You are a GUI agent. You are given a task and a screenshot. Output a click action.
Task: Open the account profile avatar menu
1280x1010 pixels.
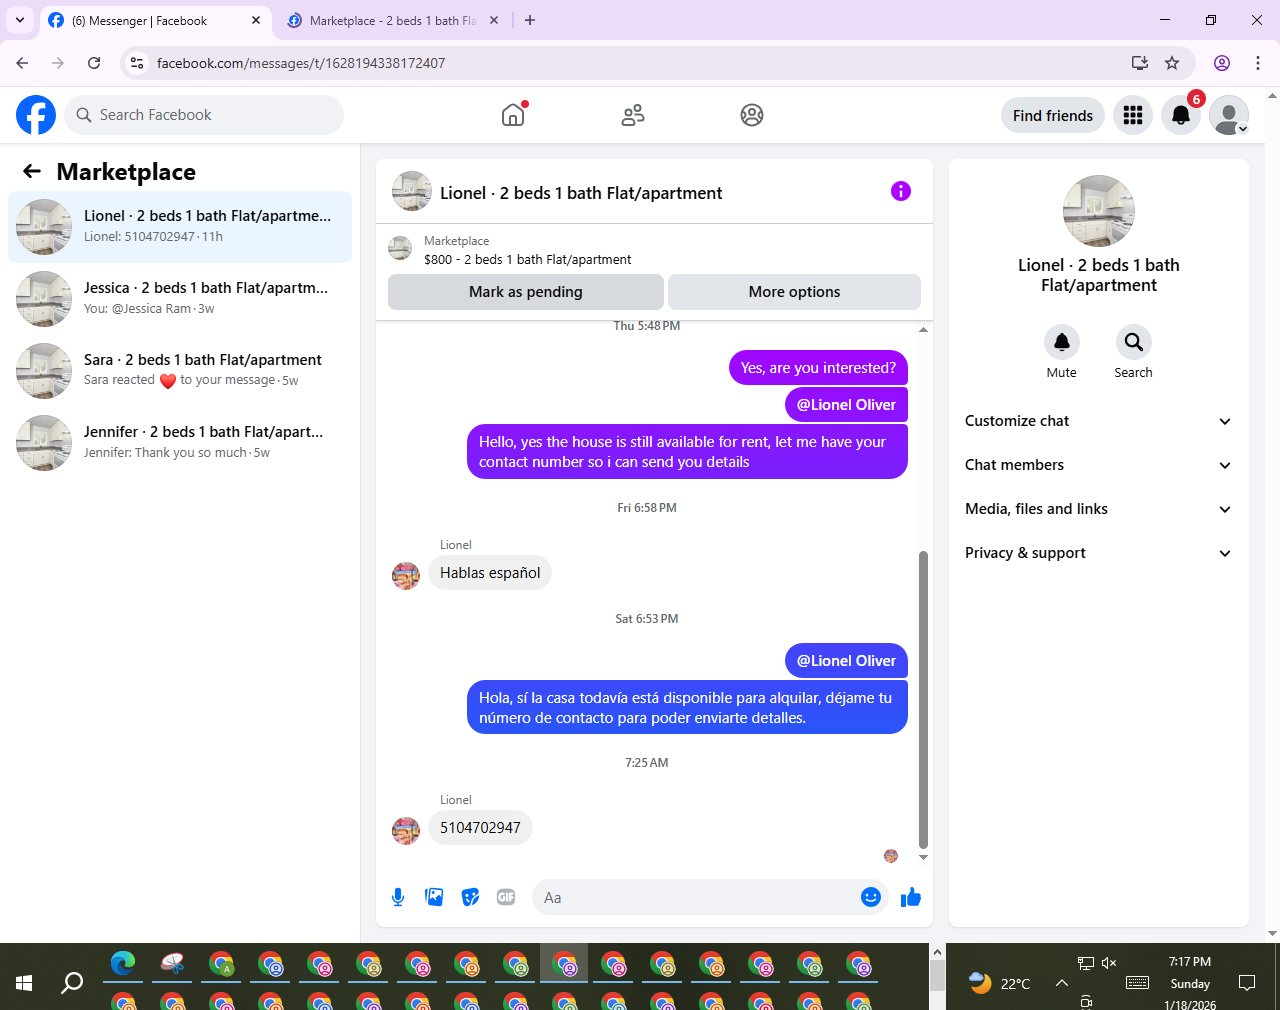[1229, 115]
